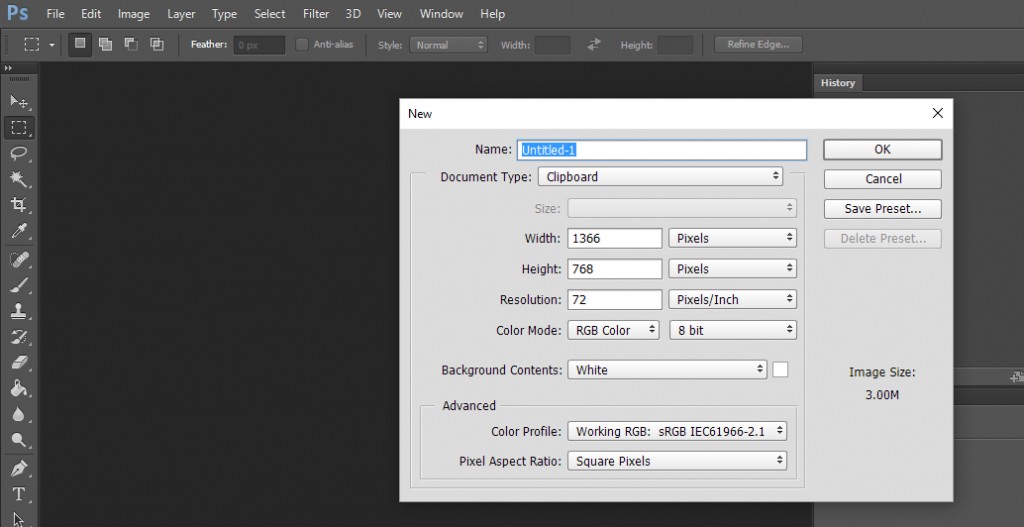The height and width of the screenshot is (527, 1024).
Task: Select the Move tool
Action: click(x=19, y=101)
